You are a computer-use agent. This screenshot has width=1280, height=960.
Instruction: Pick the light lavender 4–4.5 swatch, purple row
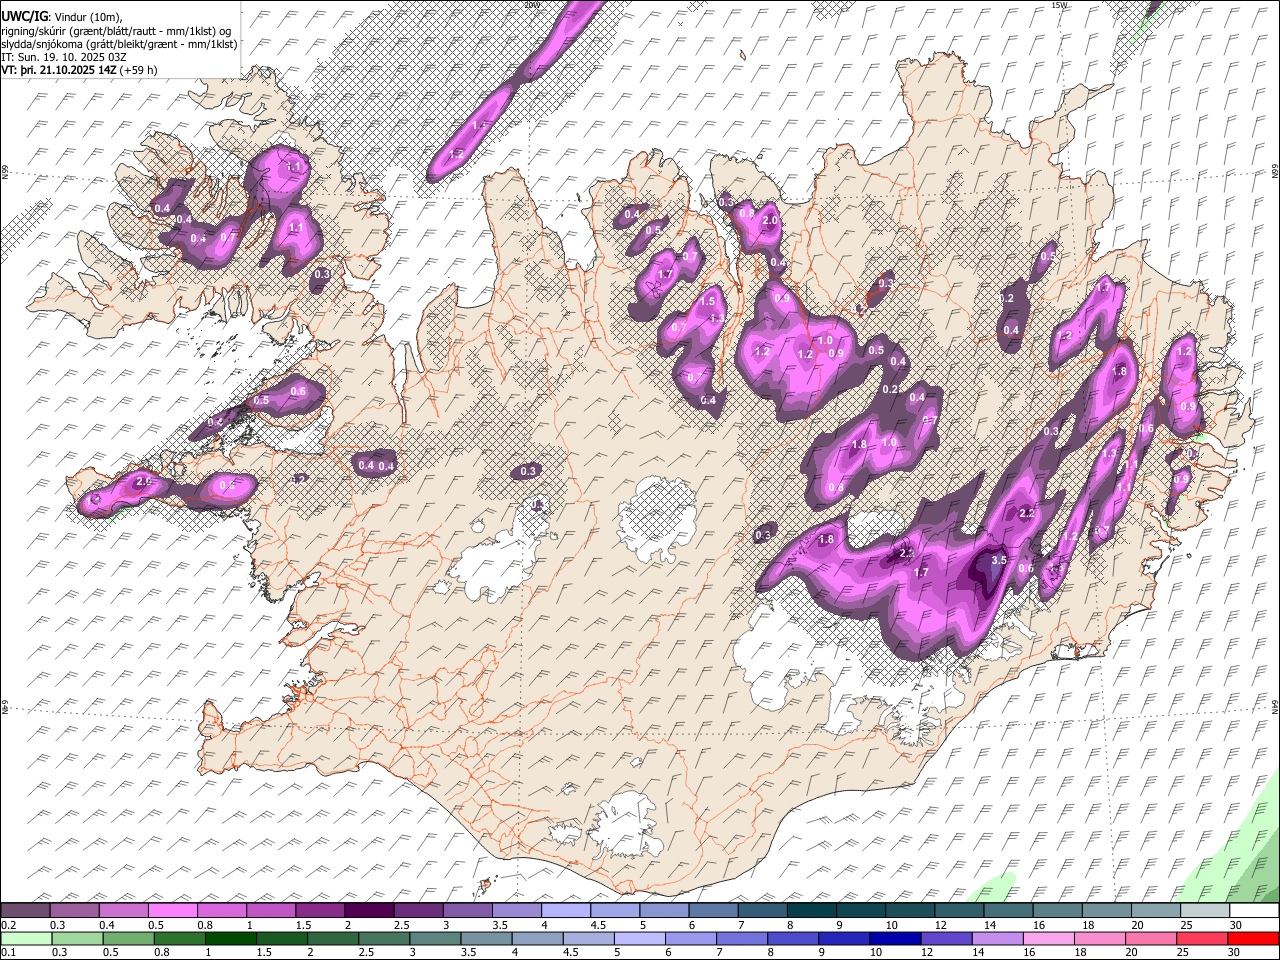564,910
